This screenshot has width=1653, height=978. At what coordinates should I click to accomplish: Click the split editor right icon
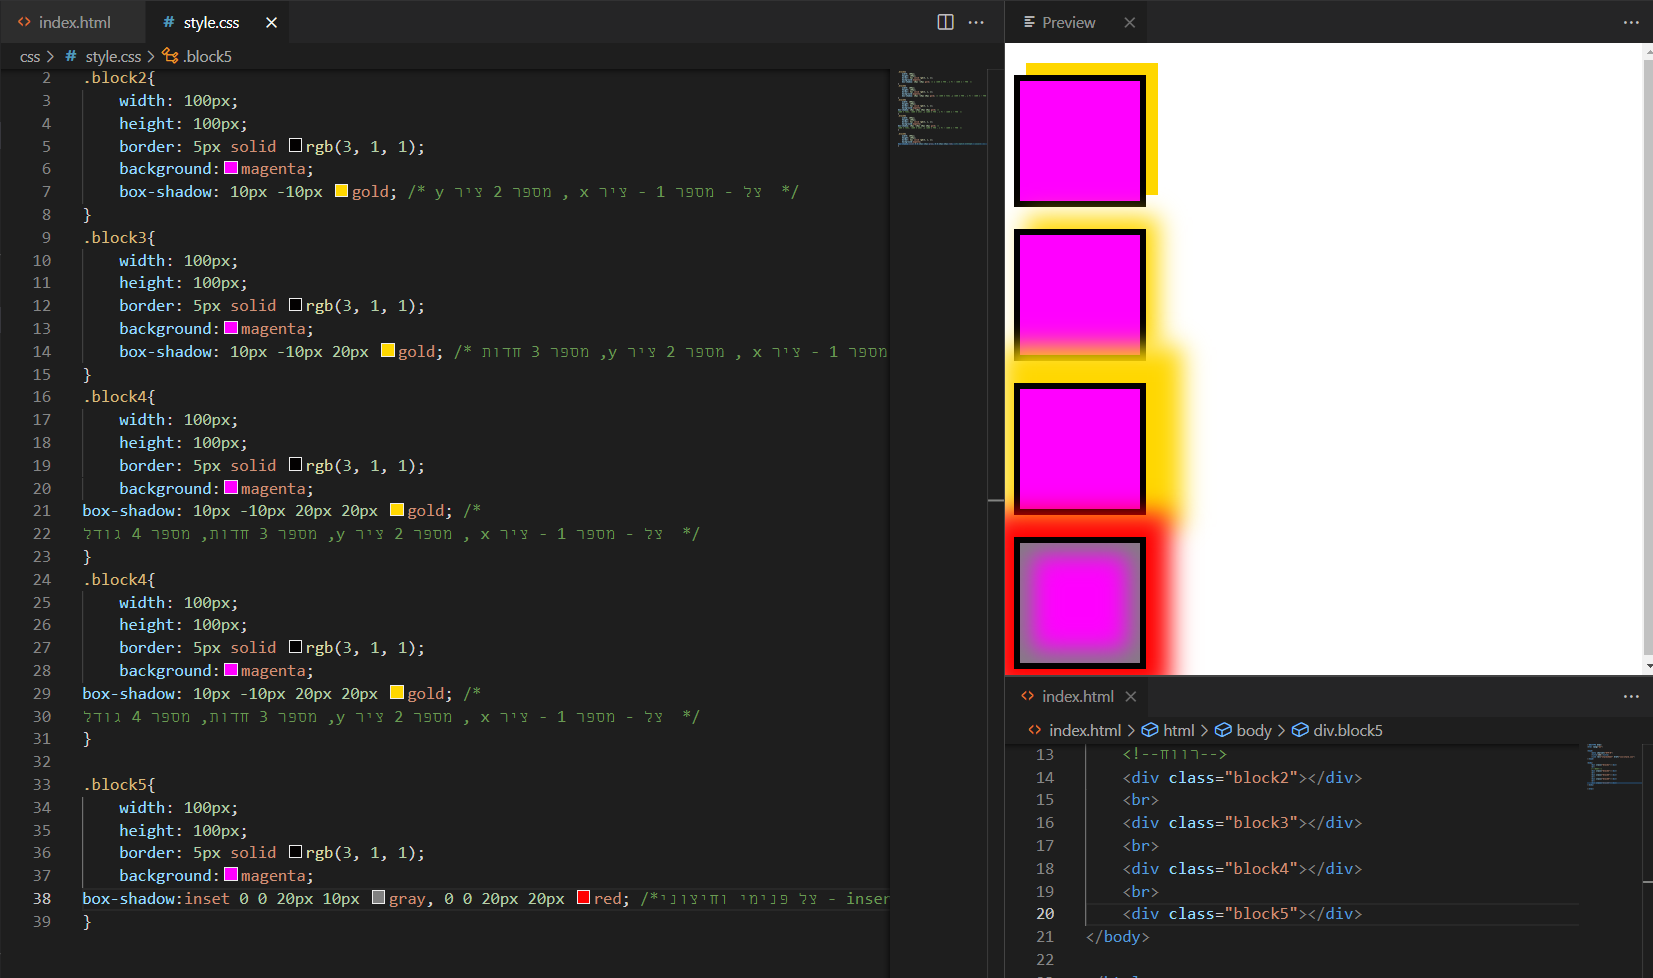coord(945,22)
